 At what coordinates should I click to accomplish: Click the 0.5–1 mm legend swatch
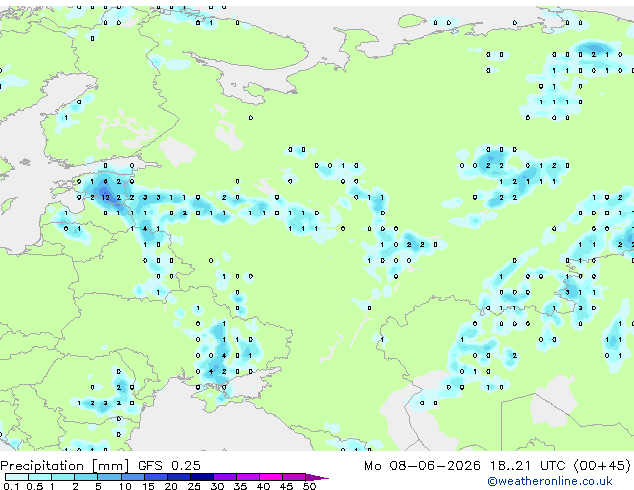pos(40,477)
